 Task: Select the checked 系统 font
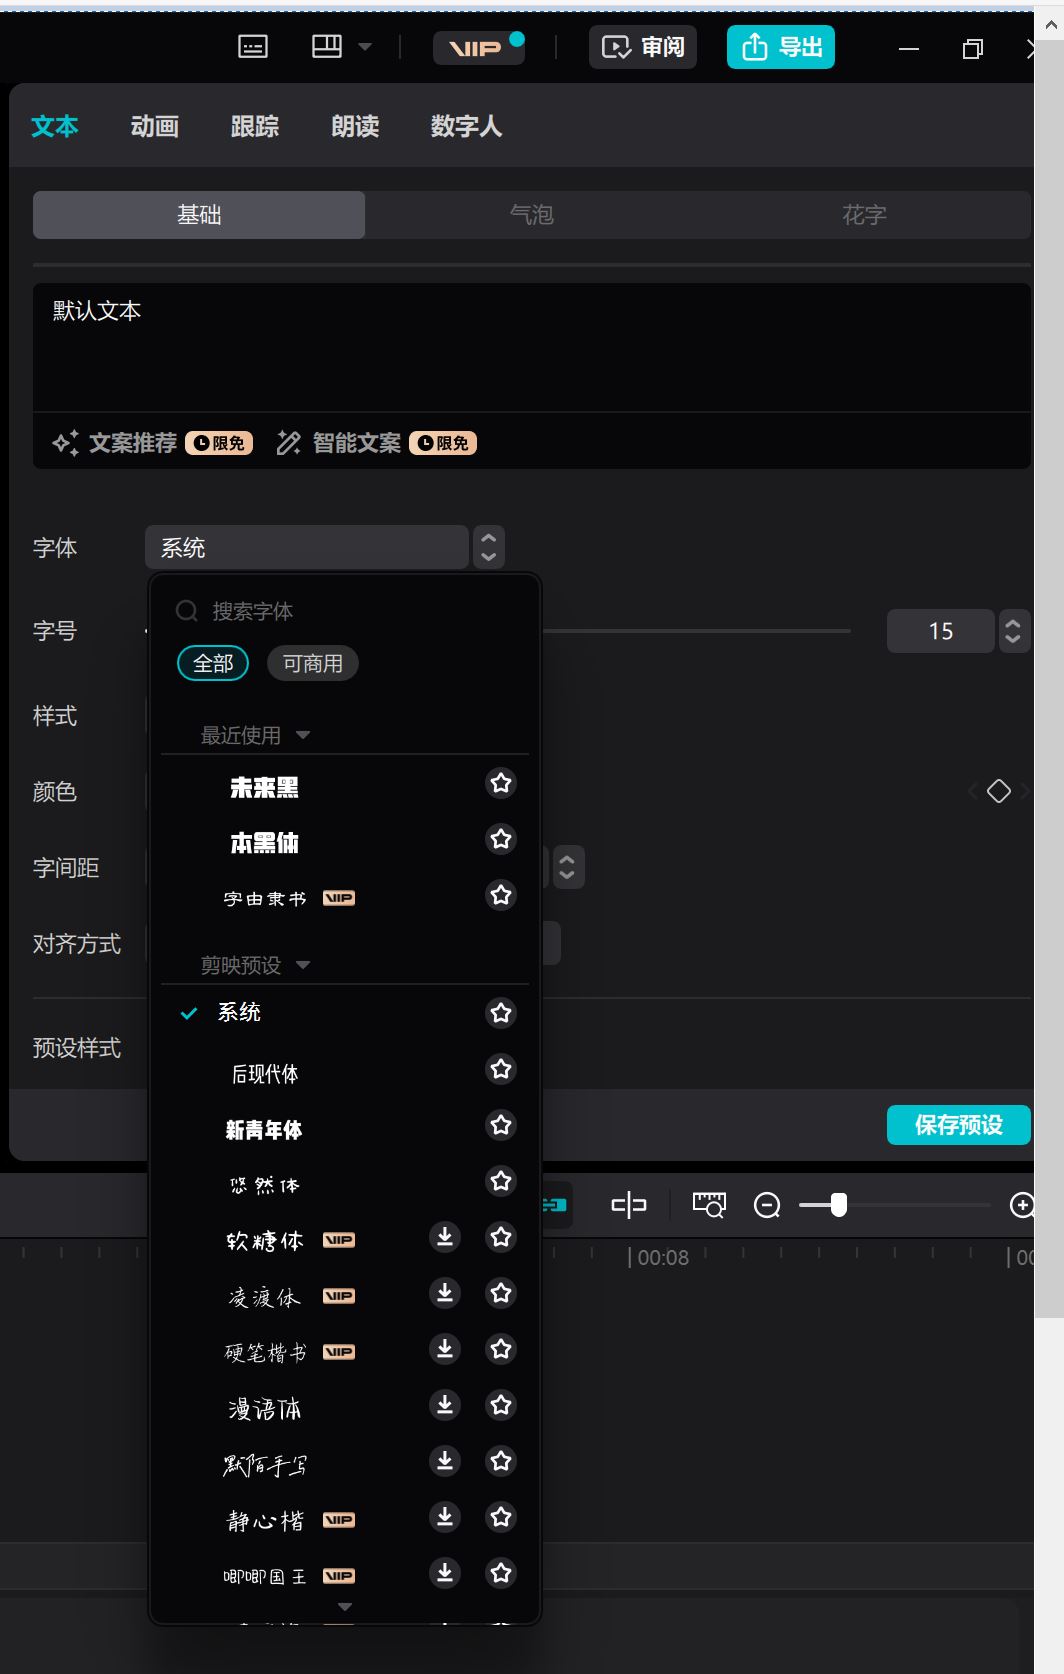point(239,1012)
